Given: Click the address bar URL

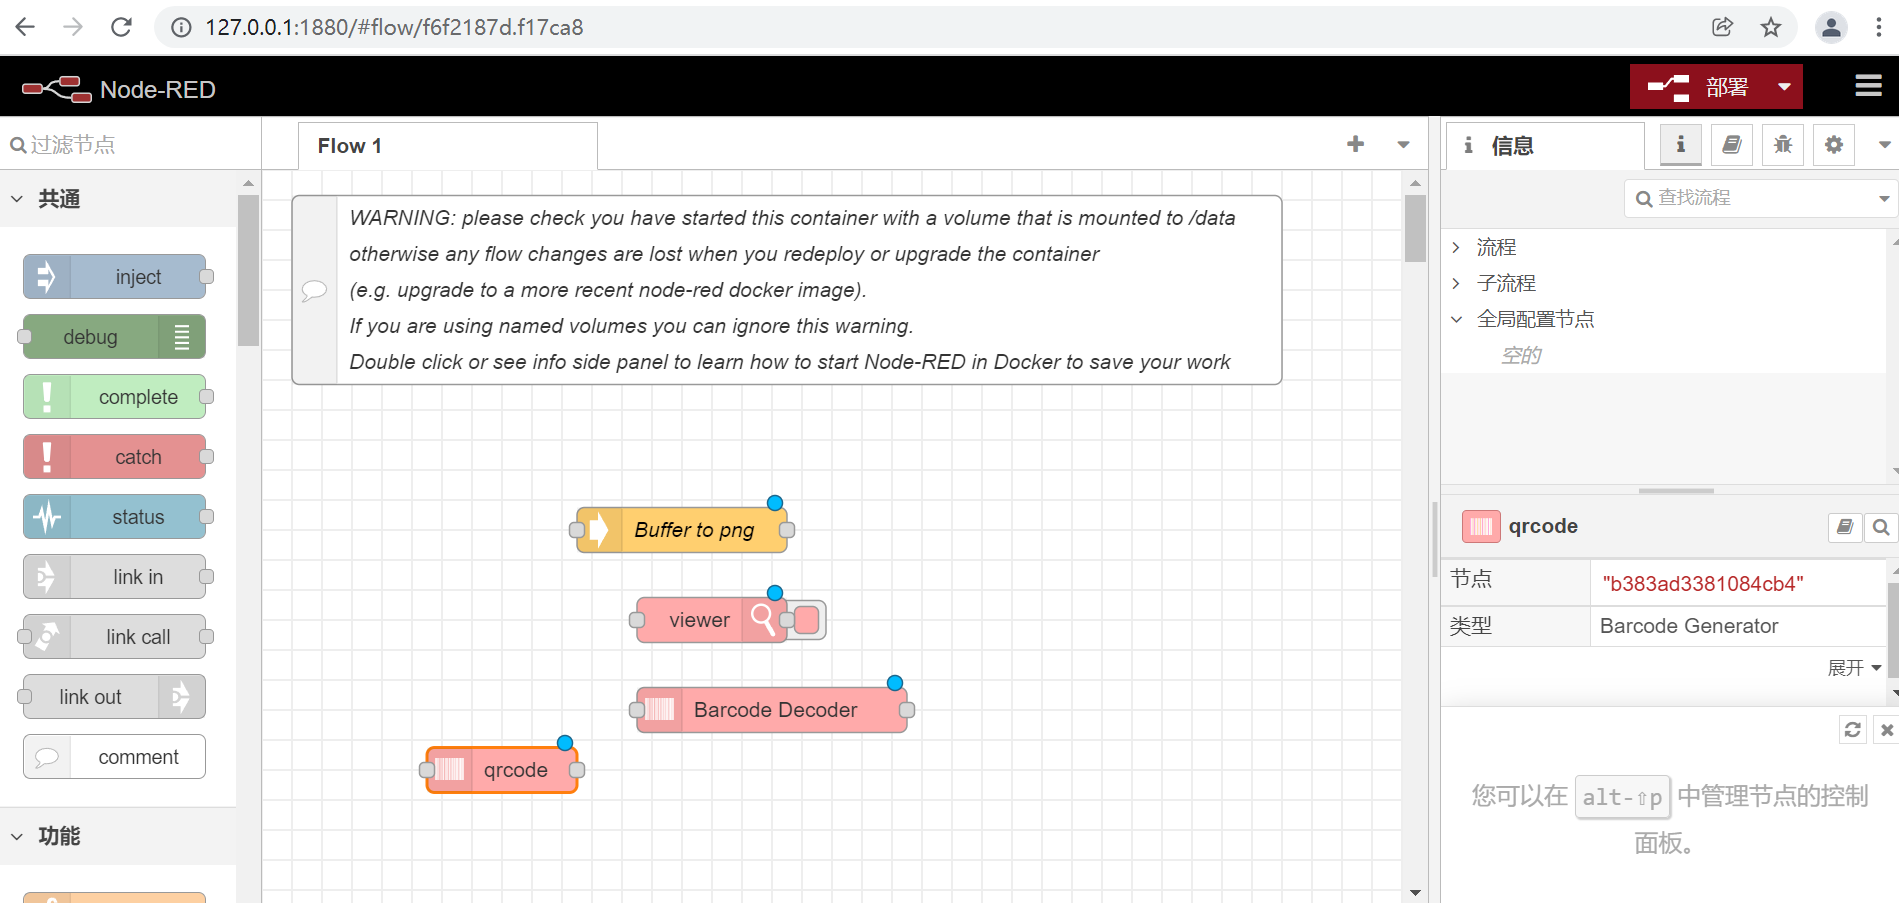Looking at the screenshot, I should point(394,27).
